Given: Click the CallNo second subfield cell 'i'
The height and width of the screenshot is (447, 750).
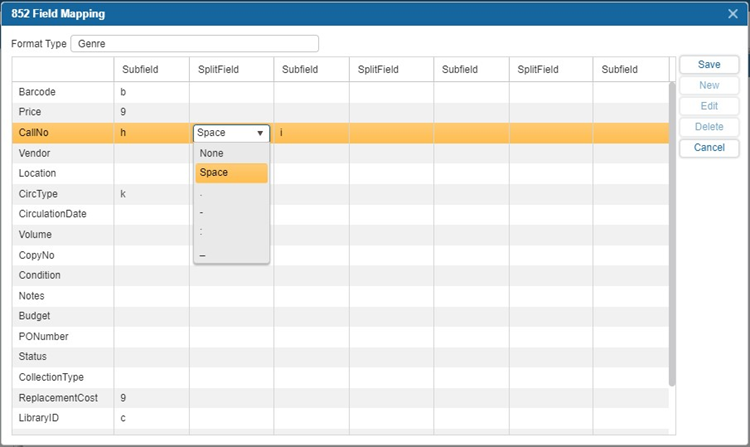Looking at the screenshot, I should (x=311, y=133).
